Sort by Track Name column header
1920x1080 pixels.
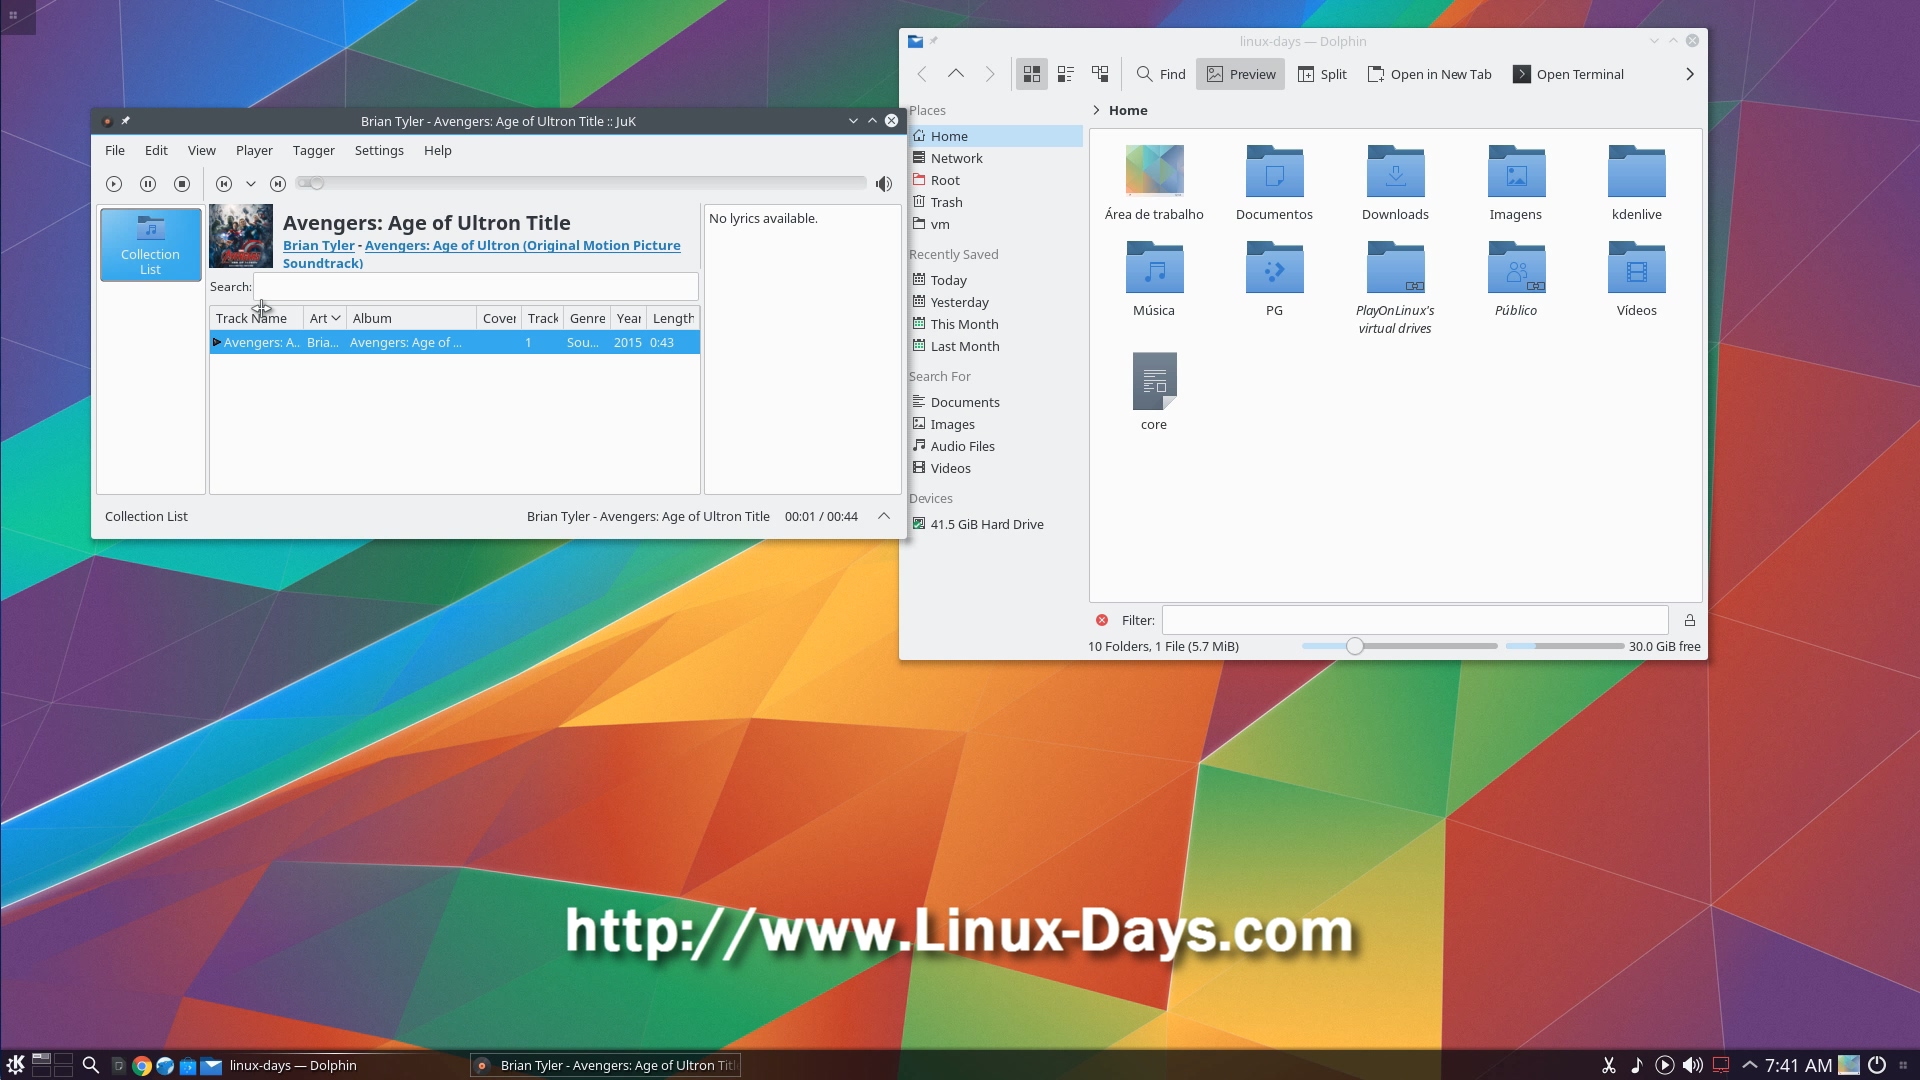tap(256, 318)
